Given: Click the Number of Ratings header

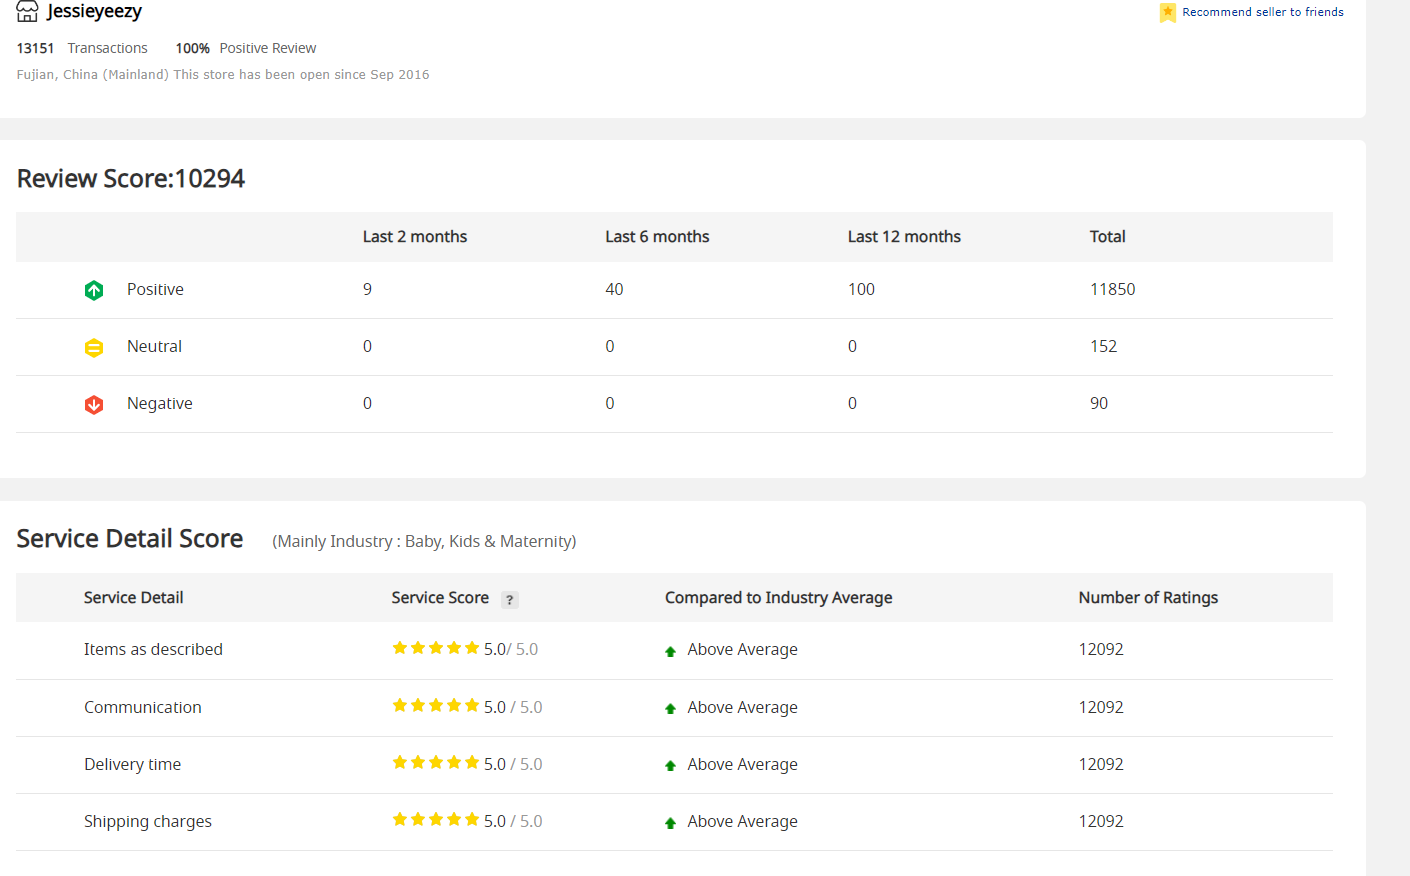Looking at the screenshot, I should pos(1148,598).
